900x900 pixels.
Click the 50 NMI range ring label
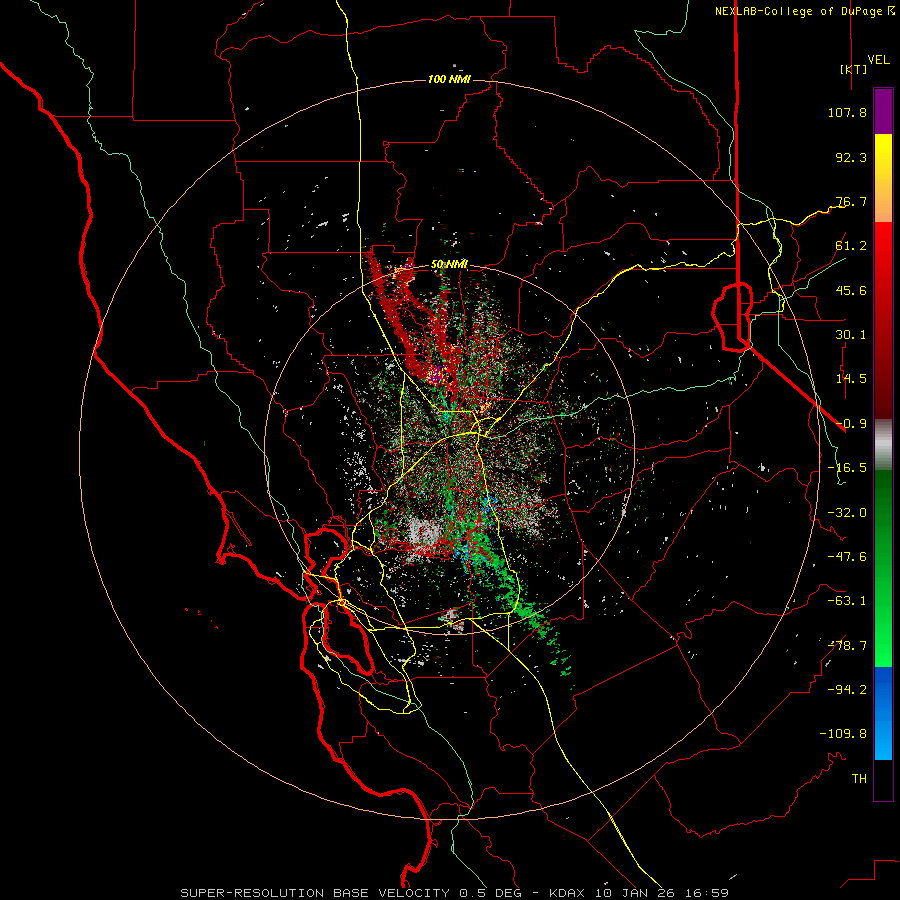click(449, 265)
